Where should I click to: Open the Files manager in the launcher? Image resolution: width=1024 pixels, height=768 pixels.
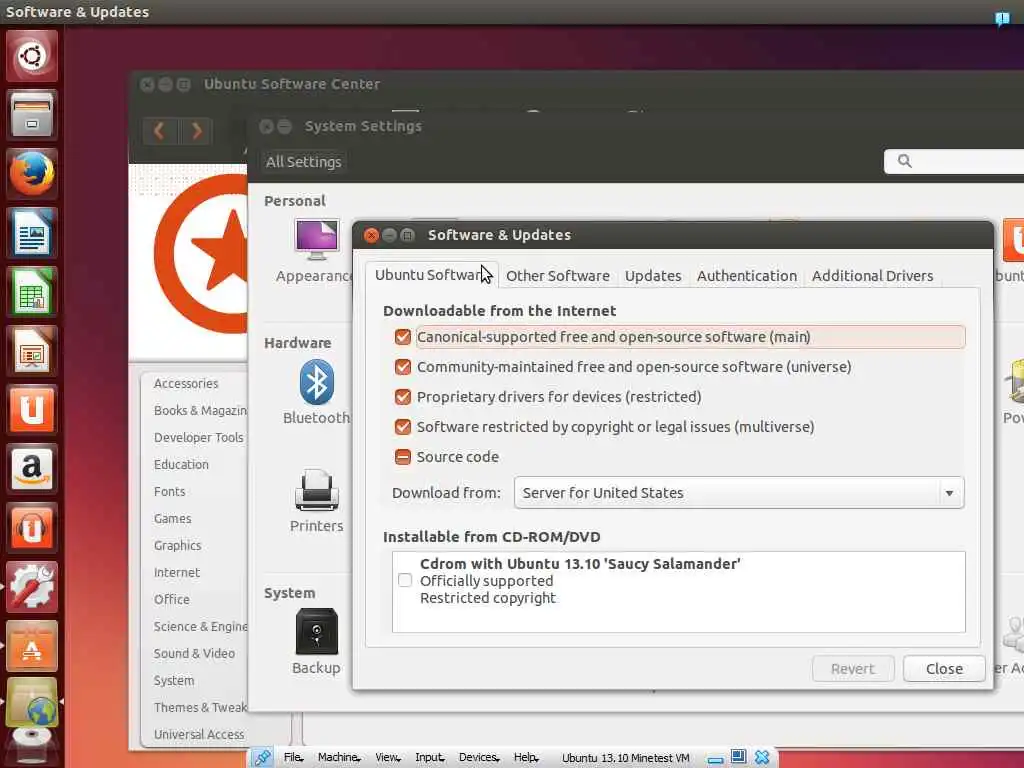[x=31, y=115]
